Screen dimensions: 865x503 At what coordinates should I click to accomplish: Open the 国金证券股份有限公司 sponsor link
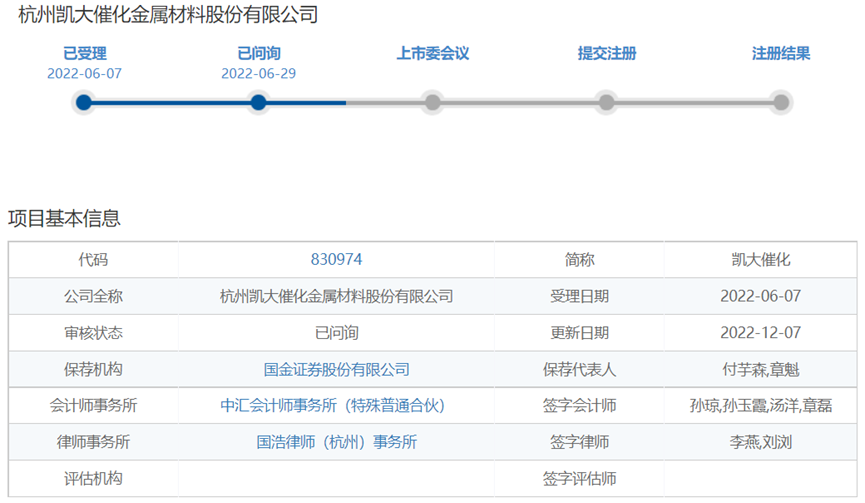coord(337,369)
